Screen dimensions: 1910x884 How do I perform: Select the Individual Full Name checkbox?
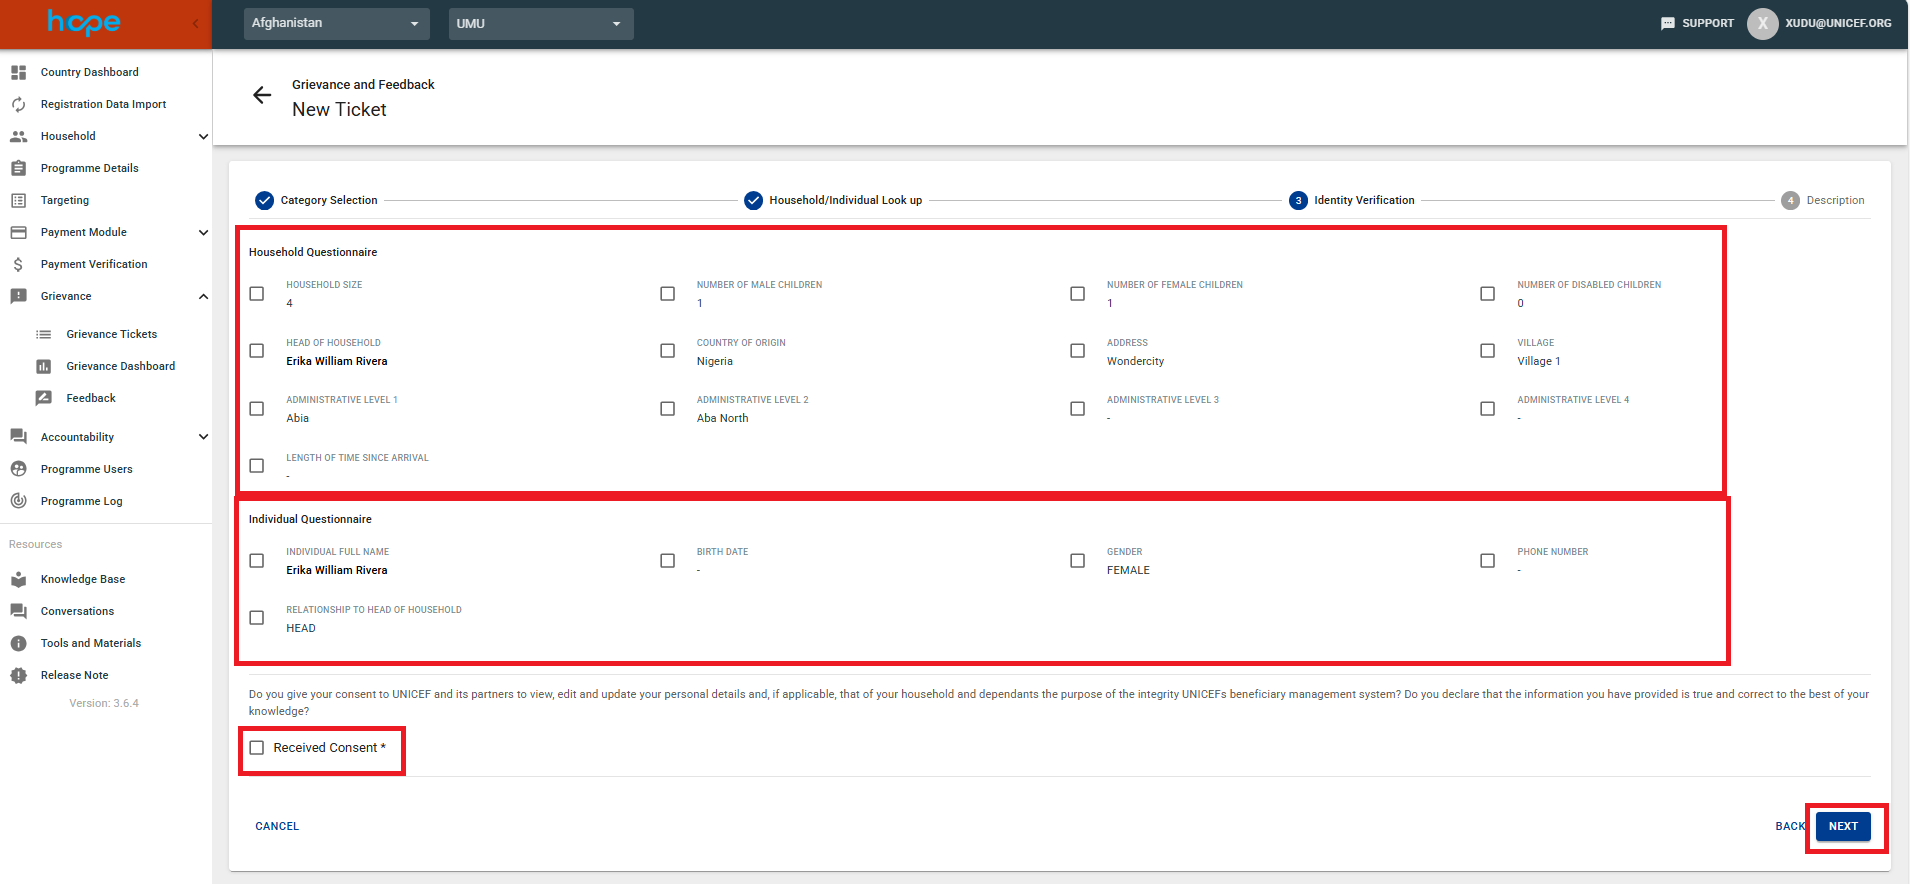[x=257, y=561]
